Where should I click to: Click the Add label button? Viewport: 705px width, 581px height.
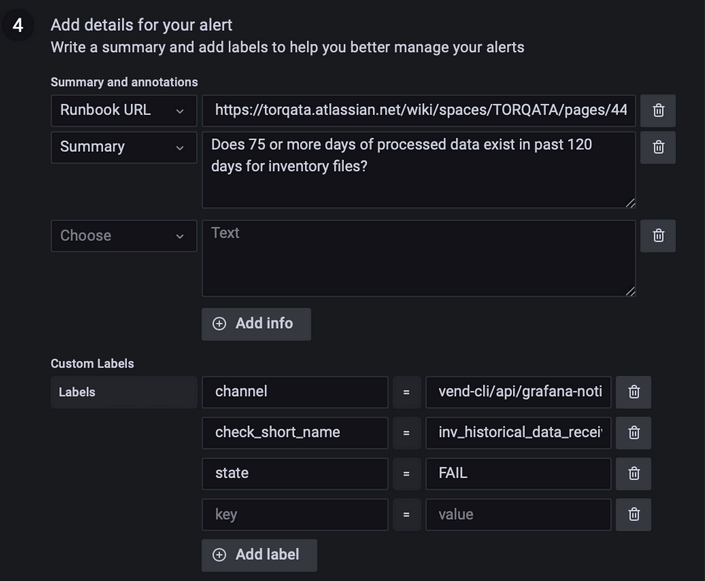click(259, 555)
